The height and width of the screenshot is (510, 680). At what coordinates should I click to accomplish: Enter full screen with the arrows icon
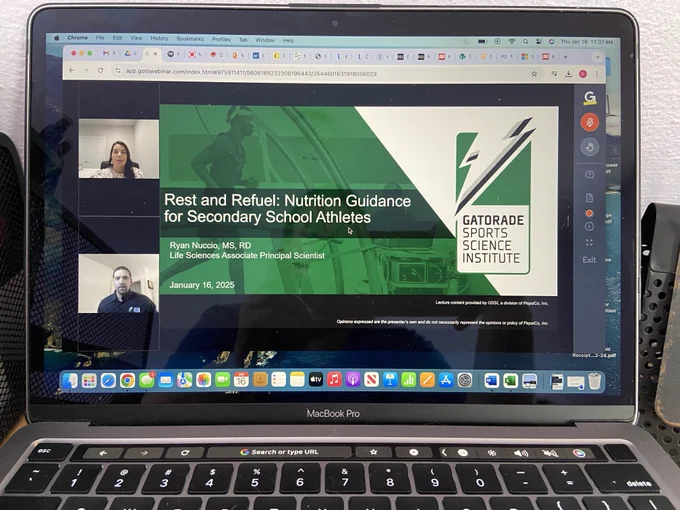pos(589,242)
